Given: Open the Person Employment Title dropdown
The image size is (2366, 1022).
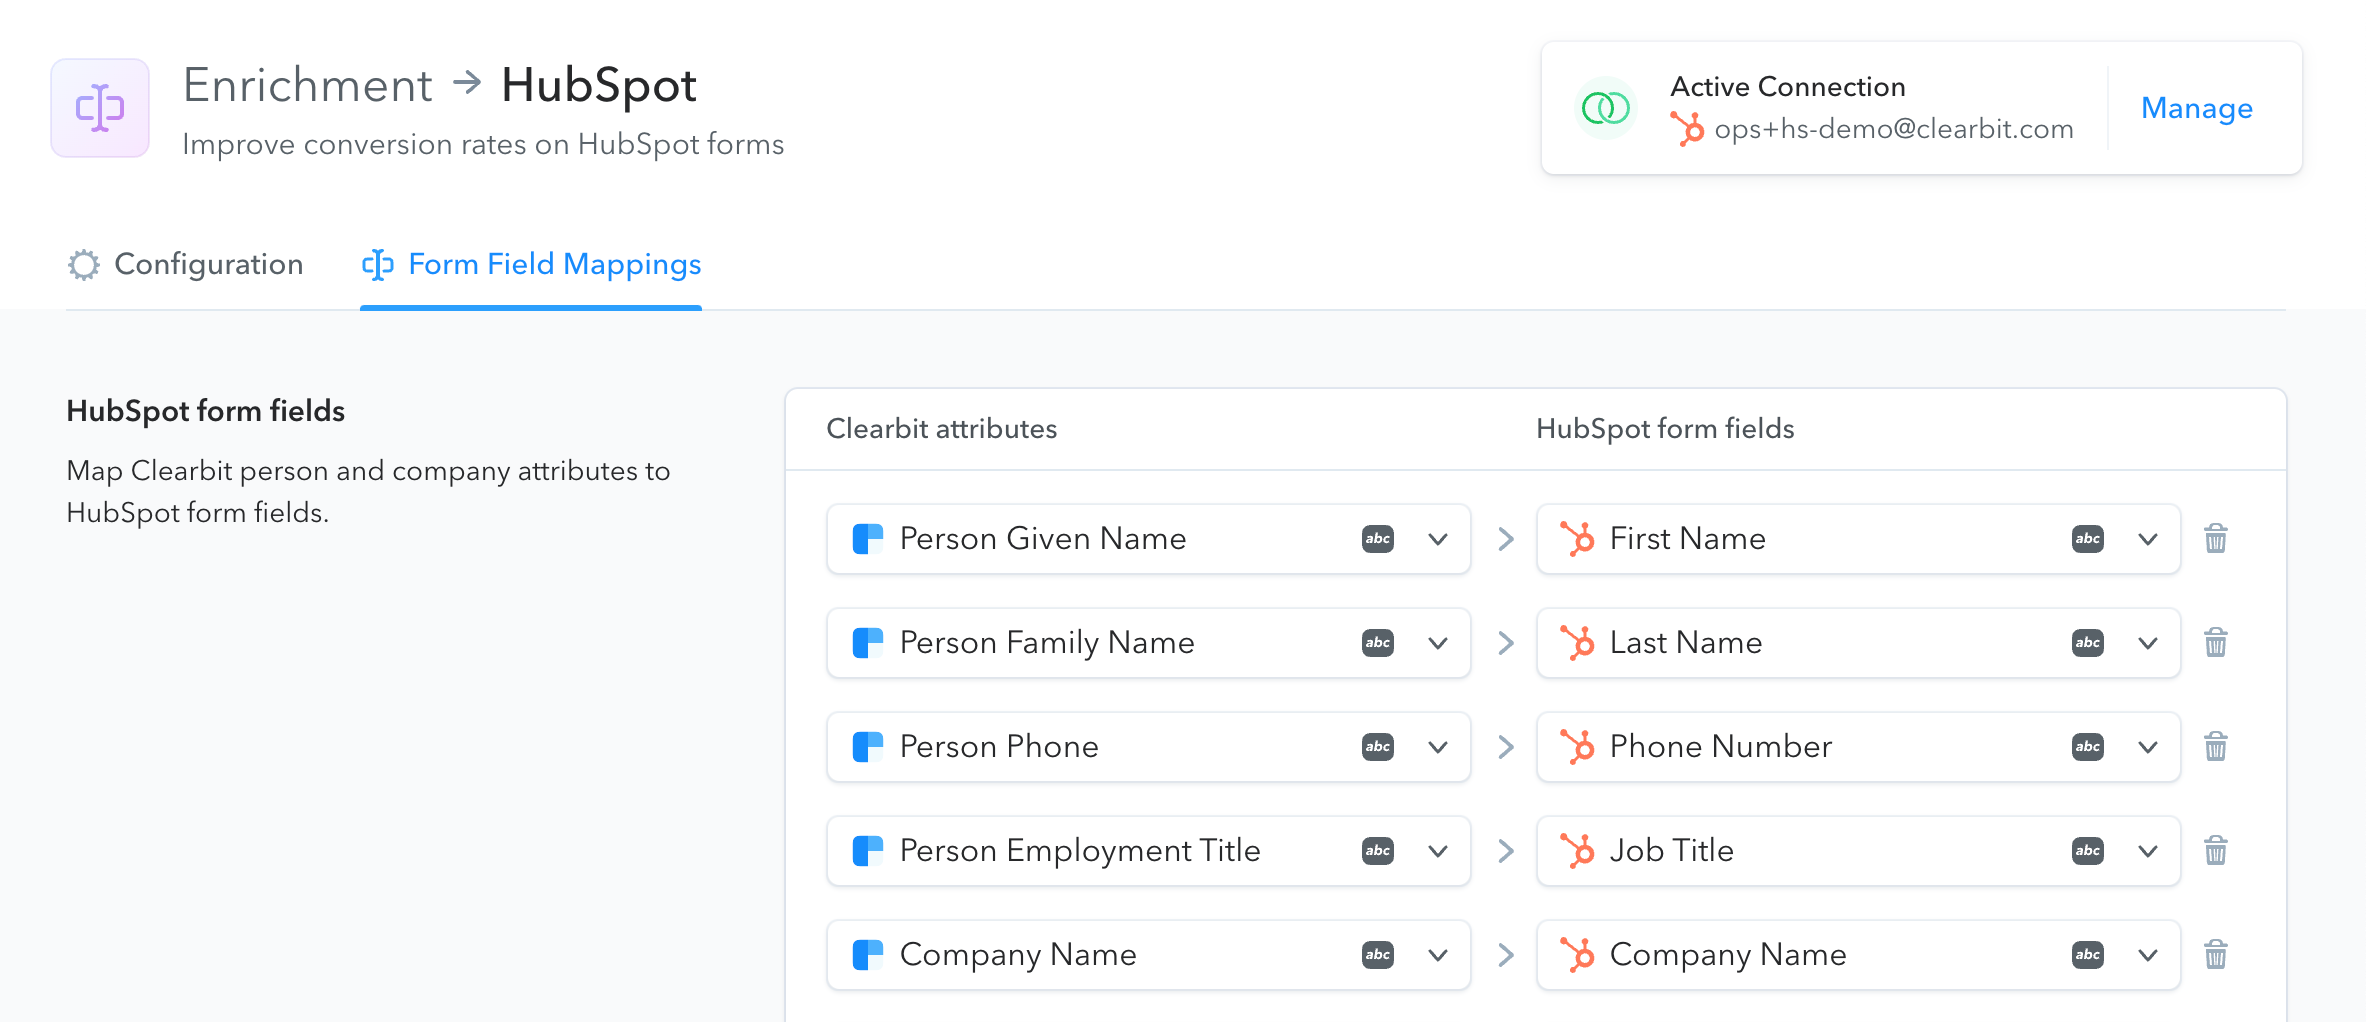Looking at the screenshot, I should click(1149, 851).
